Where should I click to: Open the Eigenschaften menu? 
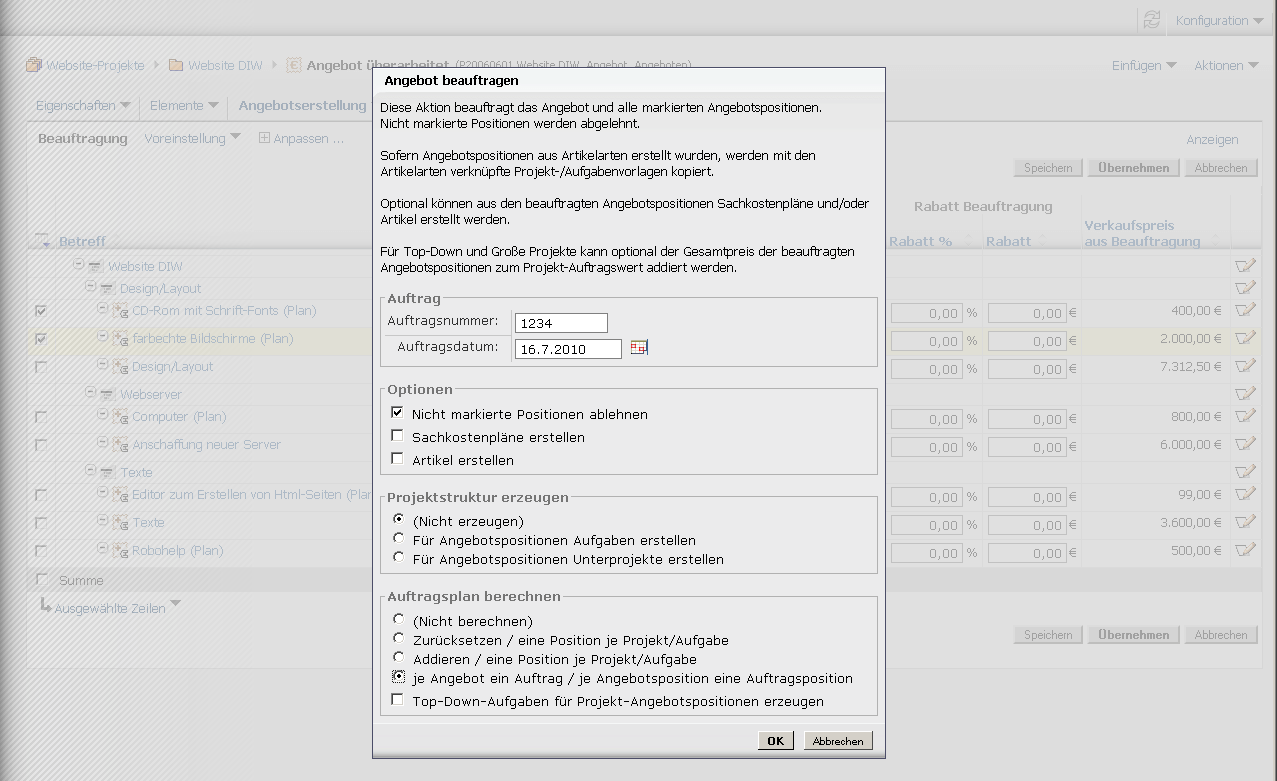click(x=83, y=106)
